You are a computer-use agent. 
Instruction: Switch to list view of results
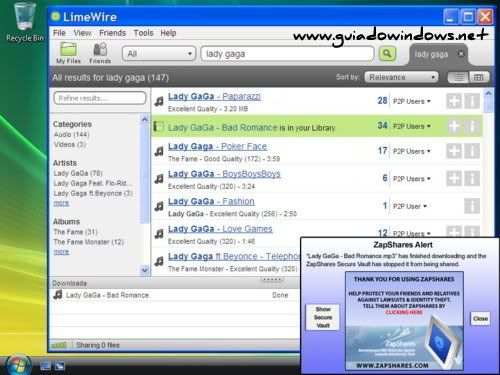[458, 77]
